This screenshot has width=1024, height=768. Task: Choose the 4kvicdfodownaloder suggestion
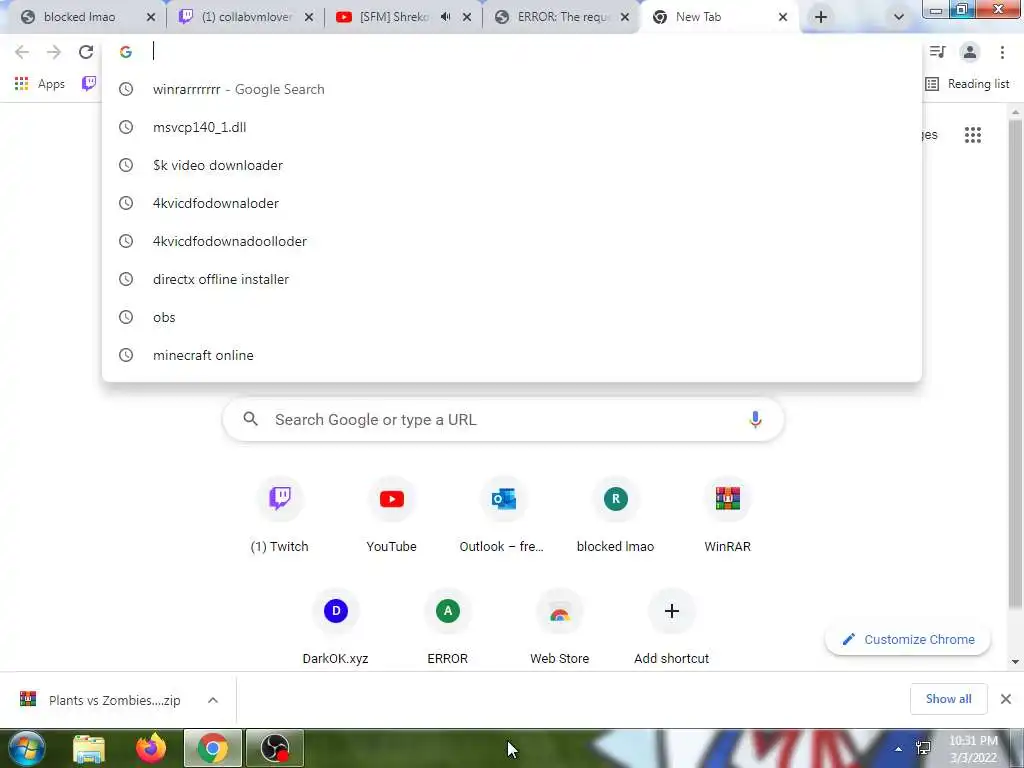(x=512, y=203)
